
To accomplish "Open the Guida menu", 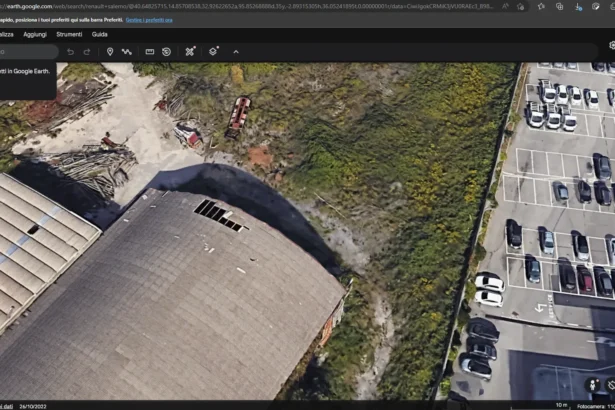I will pyautogui.click(x=100, y=34).
